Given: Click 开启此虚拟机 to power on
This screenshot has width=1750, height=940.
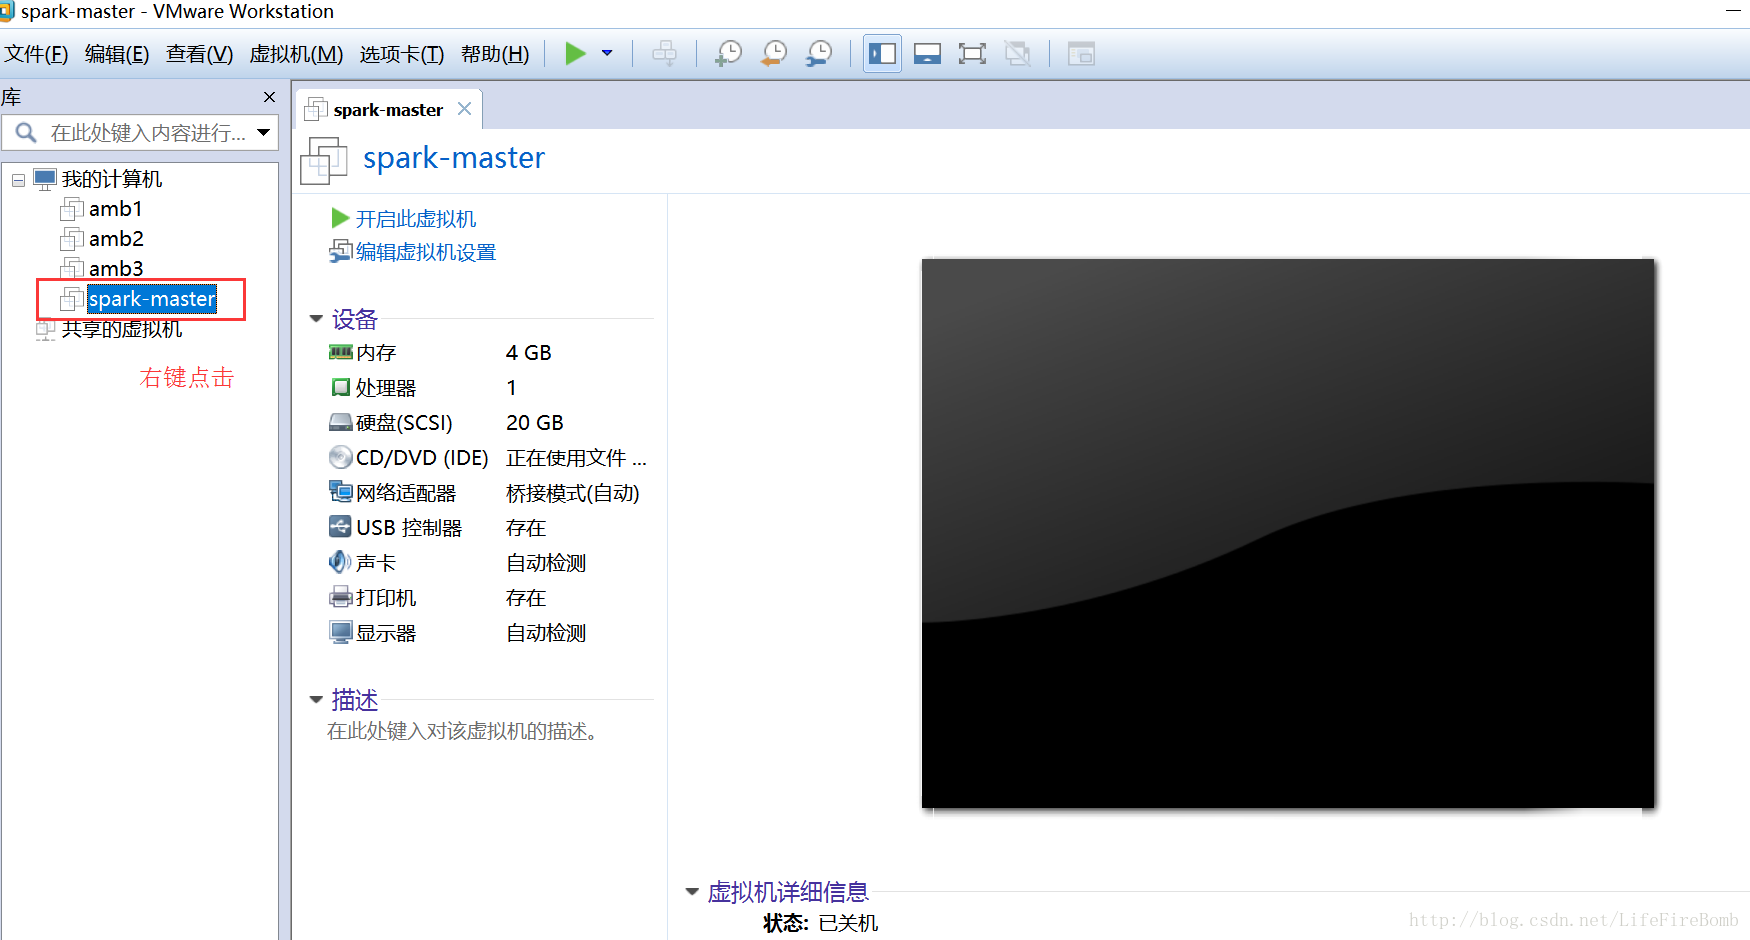Looking at the screenshot, I should click(x=415, y=219).
